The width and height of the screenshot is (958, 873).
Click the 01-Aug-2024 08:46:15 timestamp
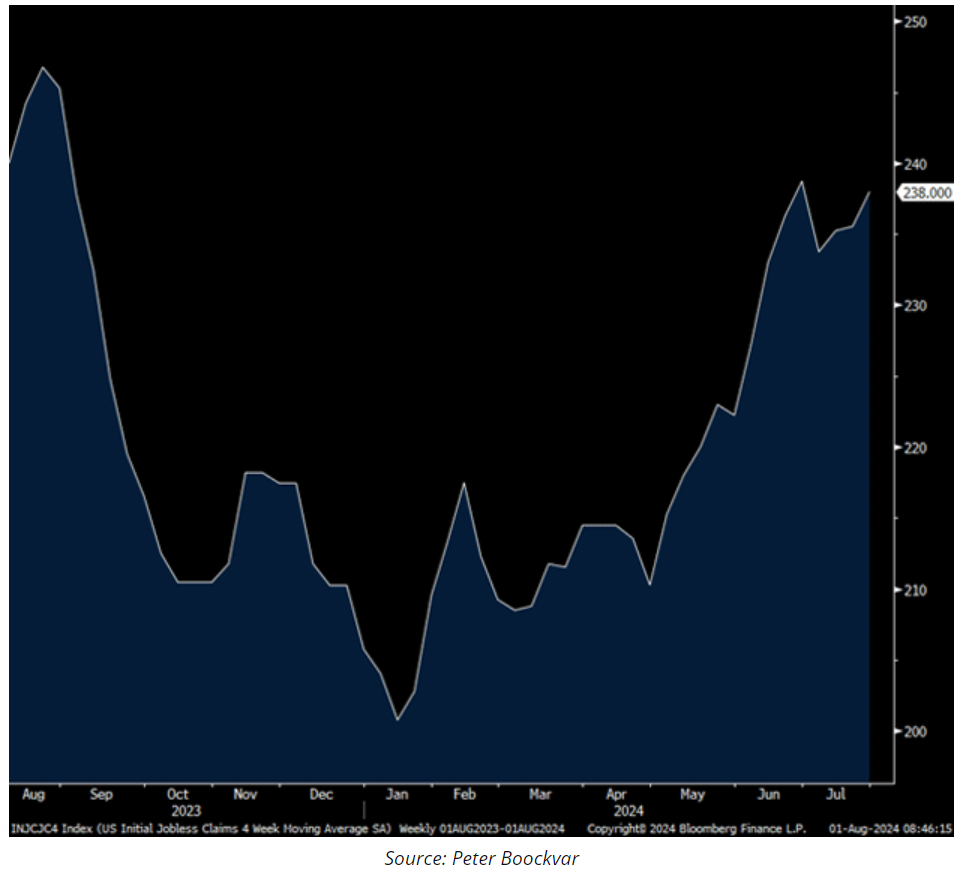coord(890,830)
